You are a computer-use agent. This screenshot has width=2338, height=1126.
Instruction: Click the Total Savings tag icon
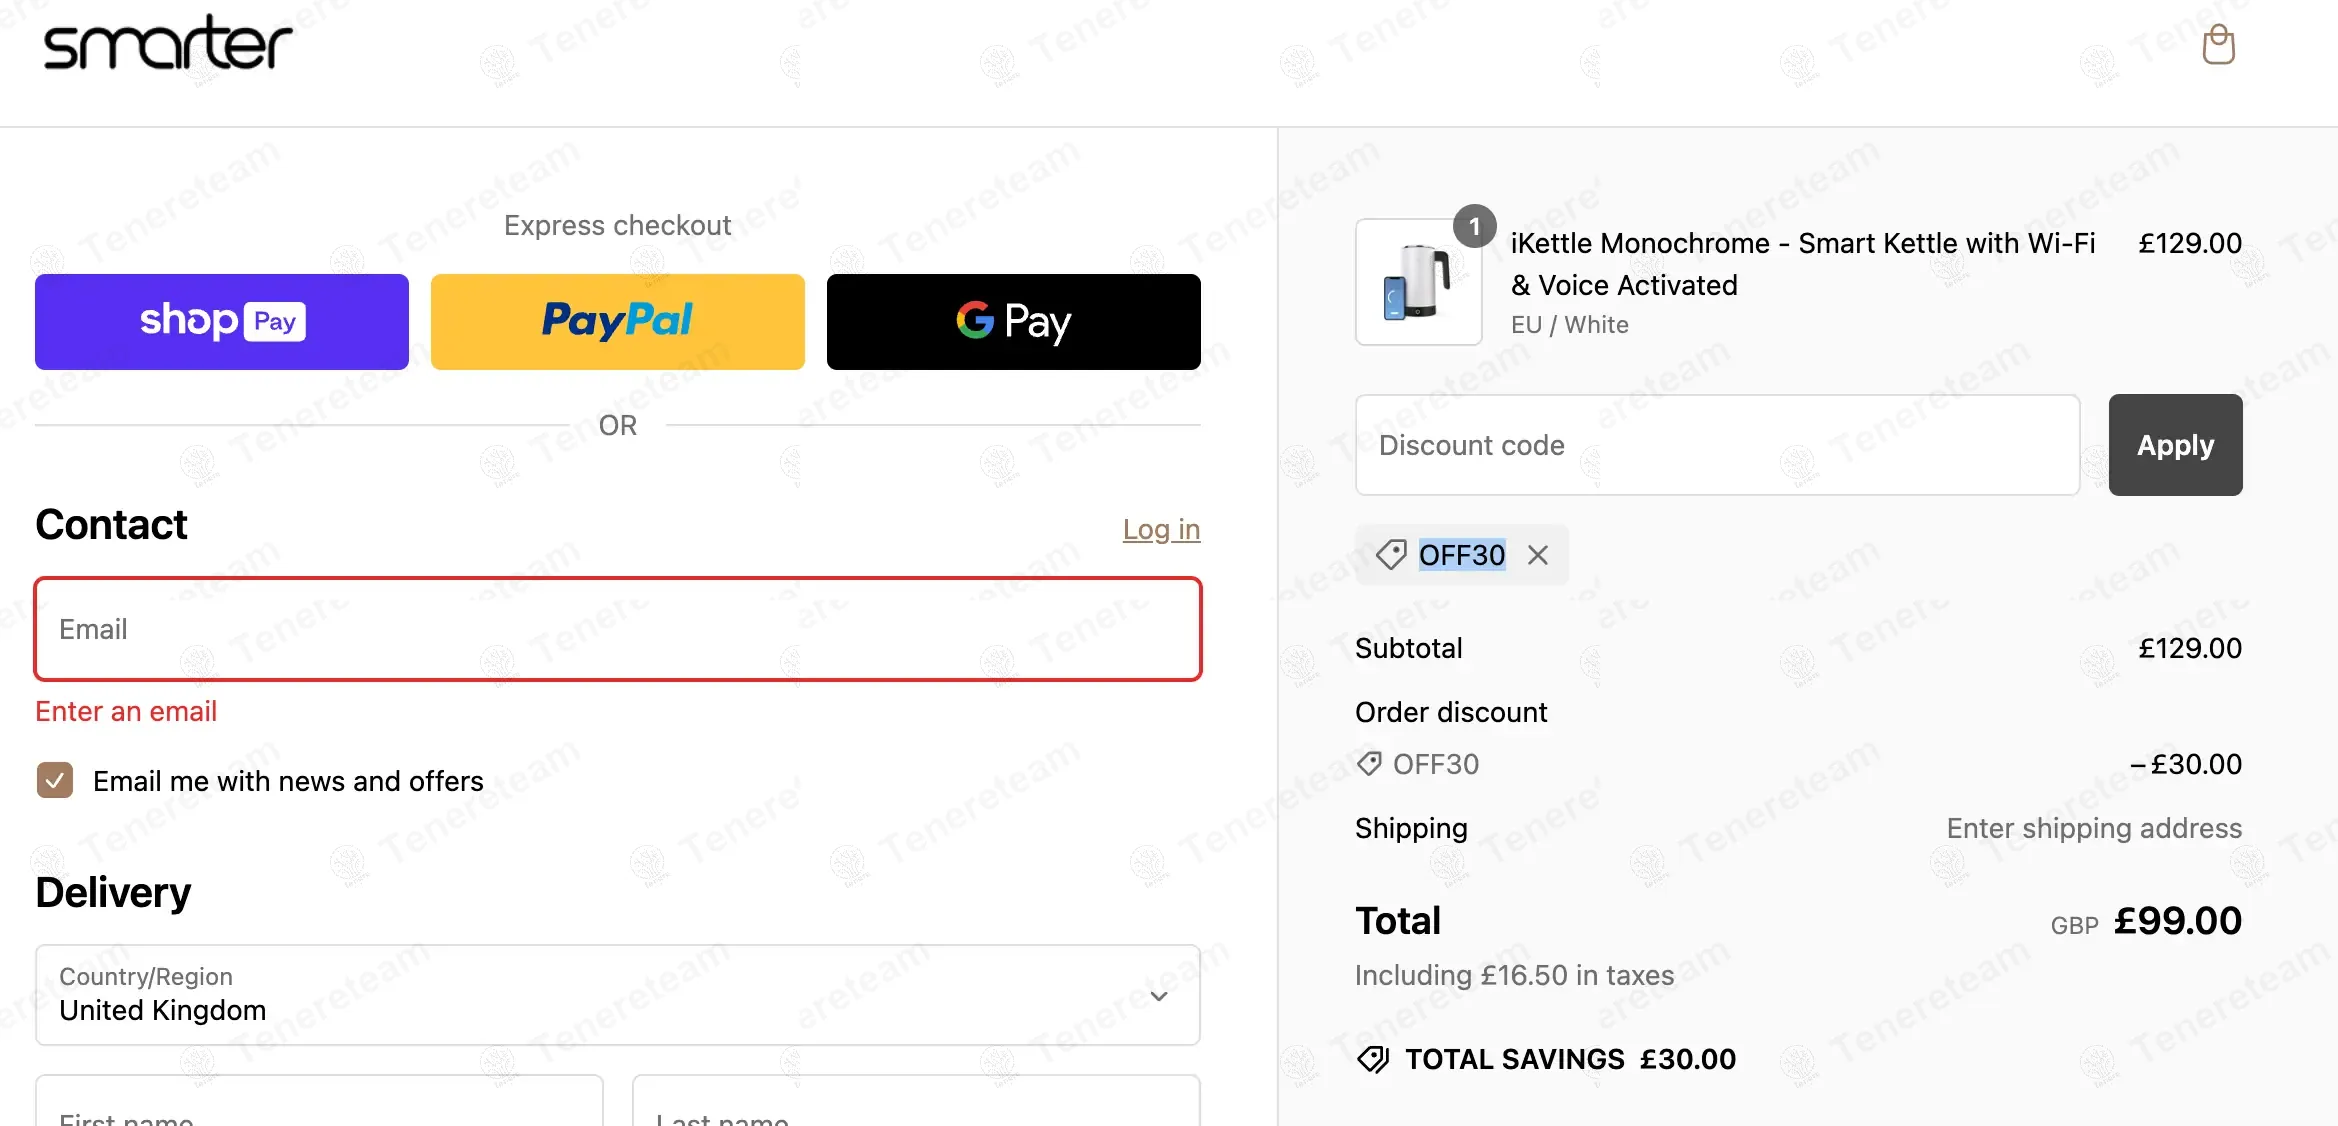coord(1373,1059)
